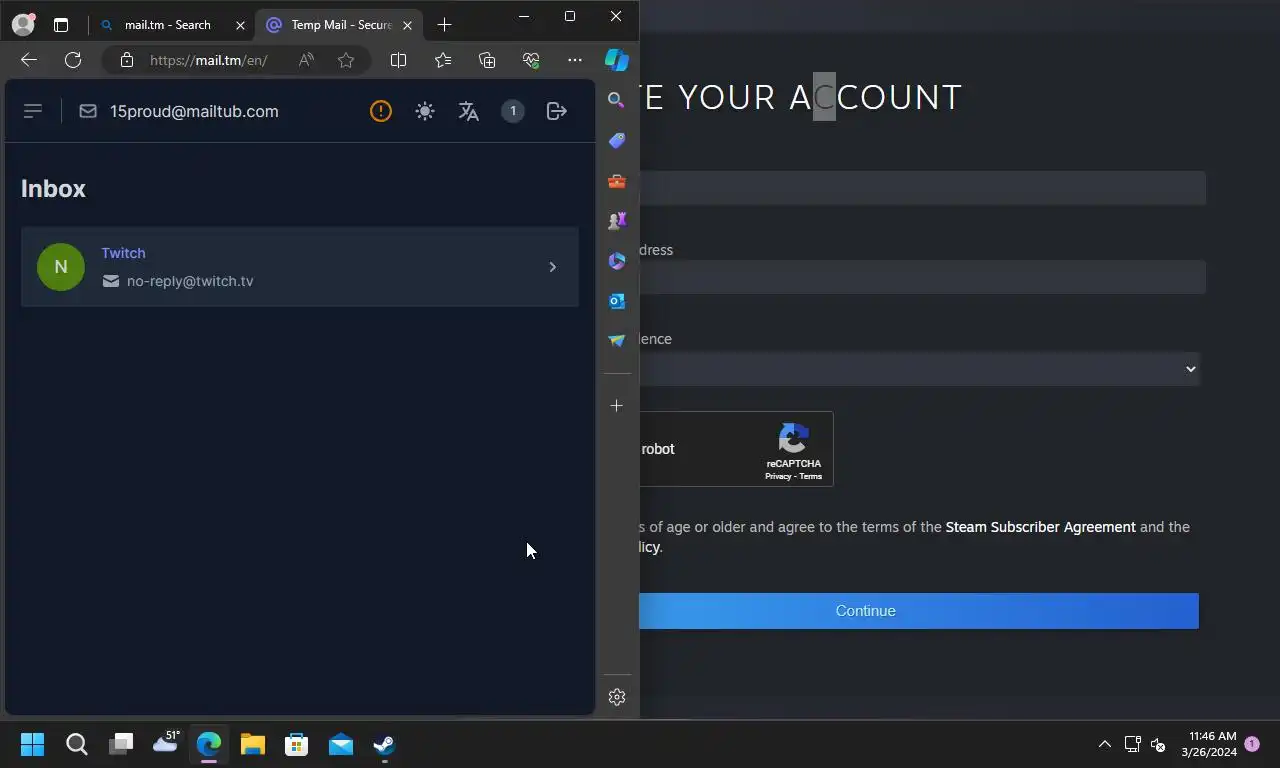The image size is (1280, 768).
Task: Click the no-reply@twitch.tv sender address
Action: (x=190, y=281)
